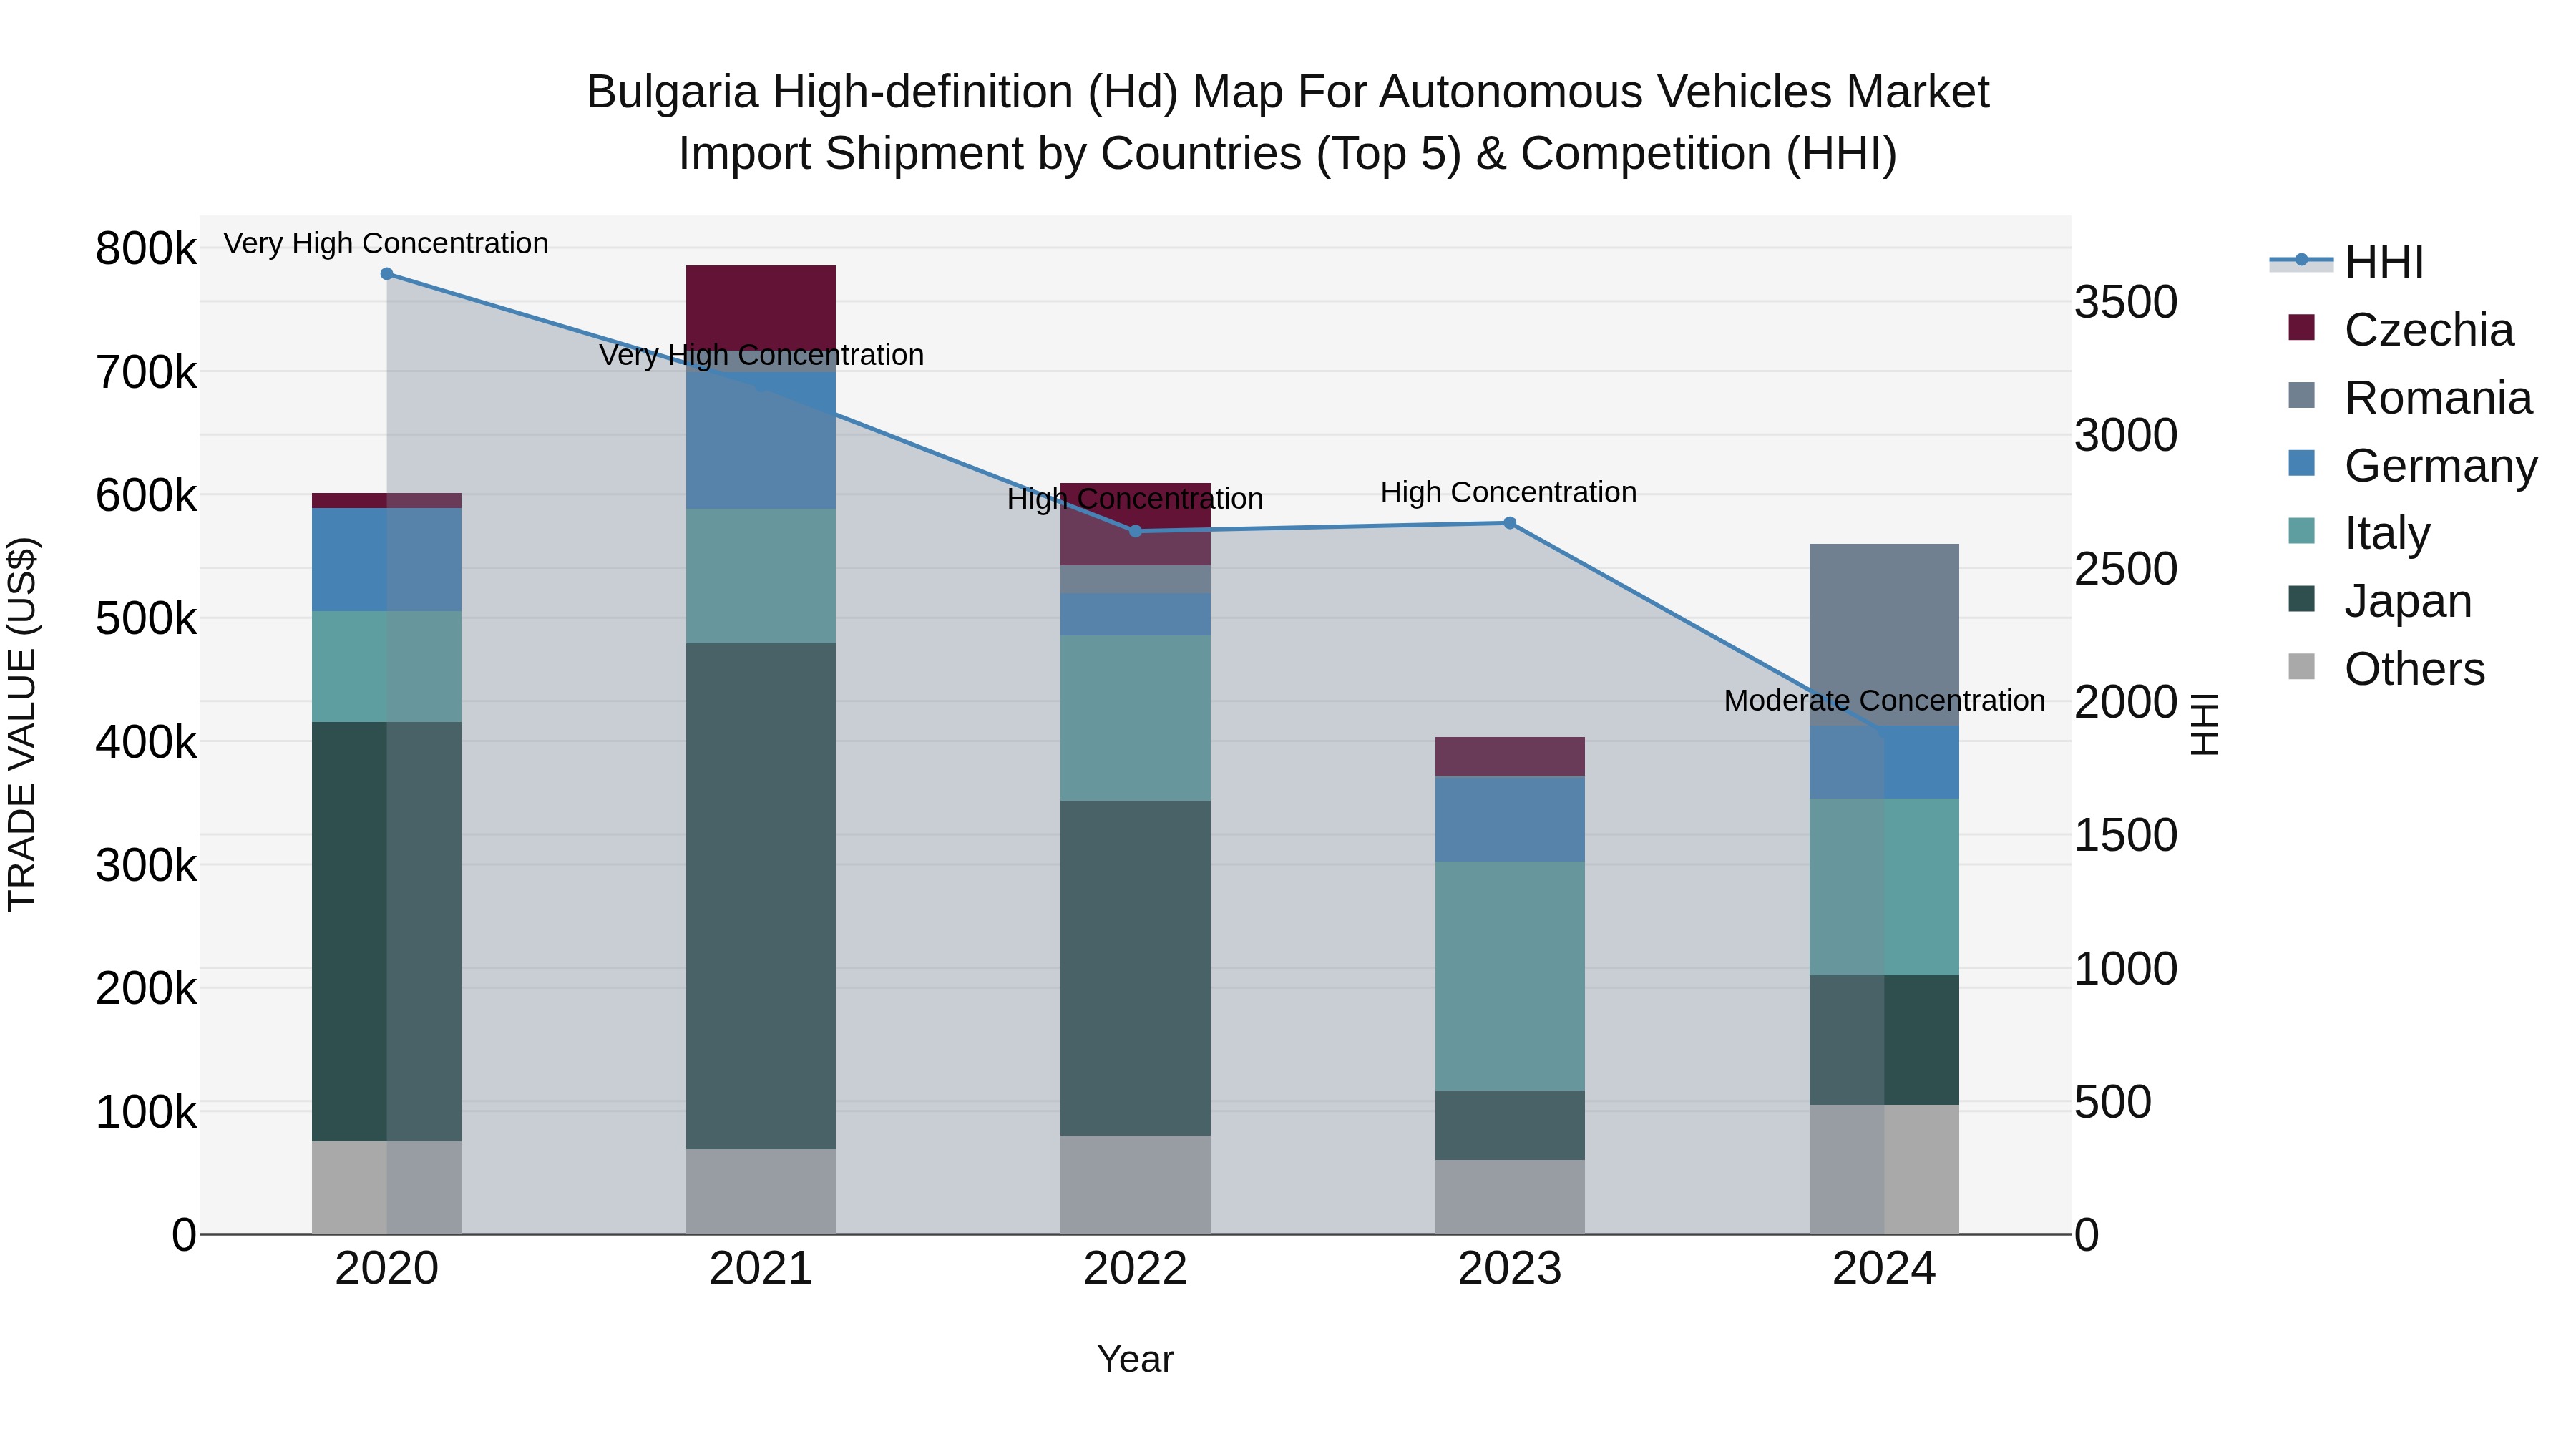Viewport: 2576px width, 1449px height.
Task: Click Italy teal legend swatch
Action: (x=2301, y=530)
